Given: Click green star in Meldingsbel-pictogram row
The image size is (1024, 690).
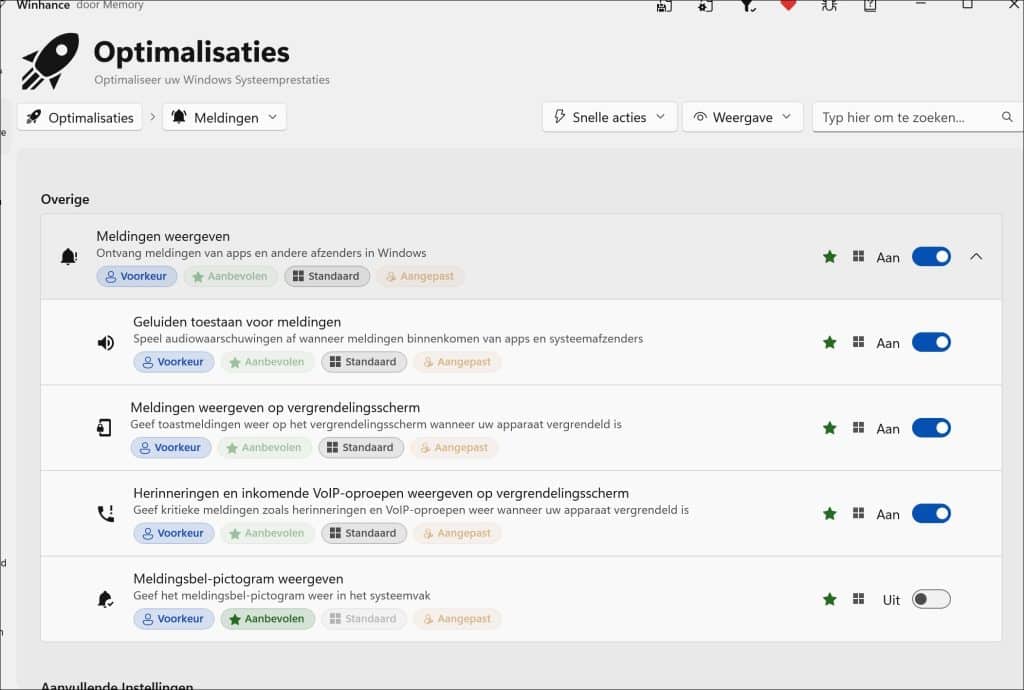Looking at the screenshot, I should pyautogui.click(x=830, y=599).
